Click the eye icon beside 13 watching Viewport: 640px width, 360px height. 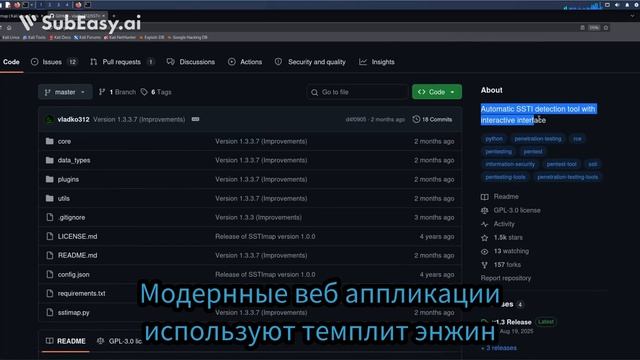[x=484, y=251]
